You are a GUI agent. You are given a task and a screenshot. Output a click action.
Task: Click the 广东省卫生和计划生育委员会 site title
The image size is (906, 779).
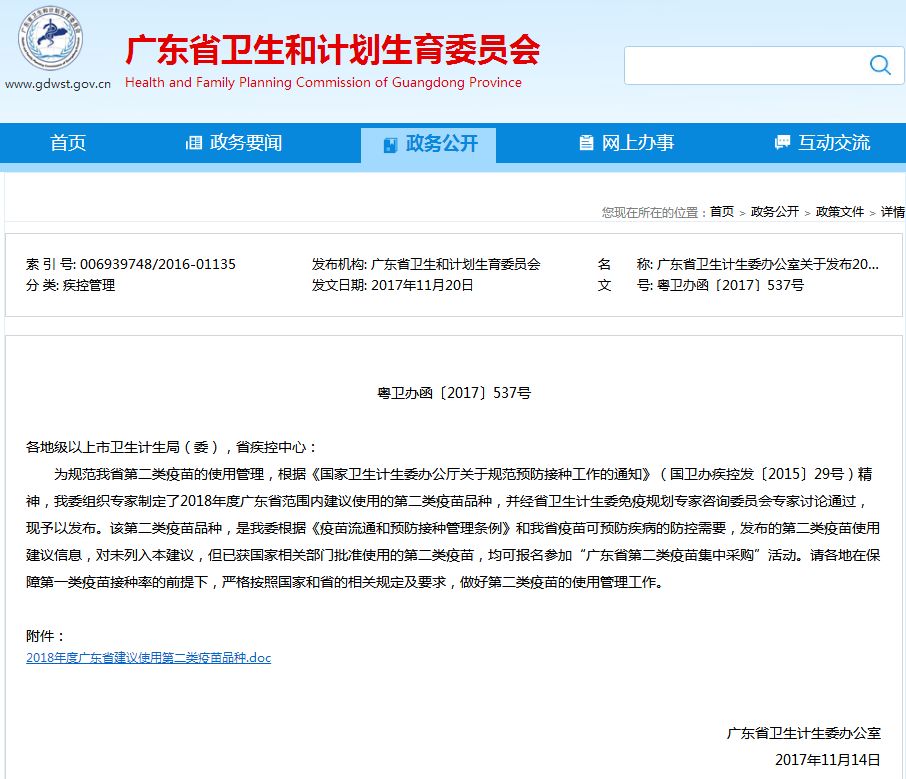(333, 50)
